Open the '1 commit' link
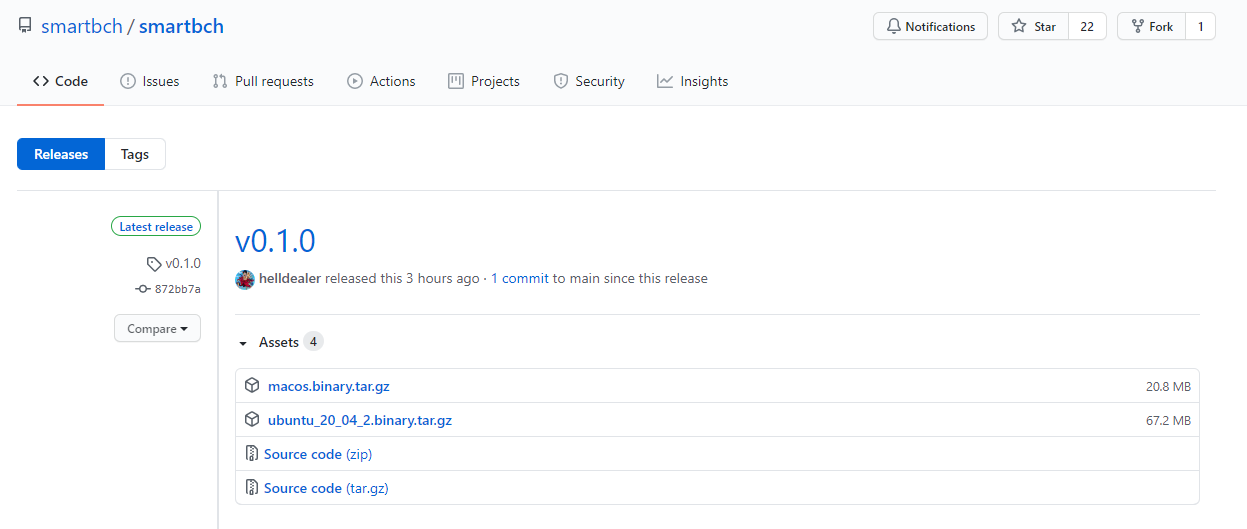The width and height of the screenshot is (1247, 529). click(x=519, y=279)
